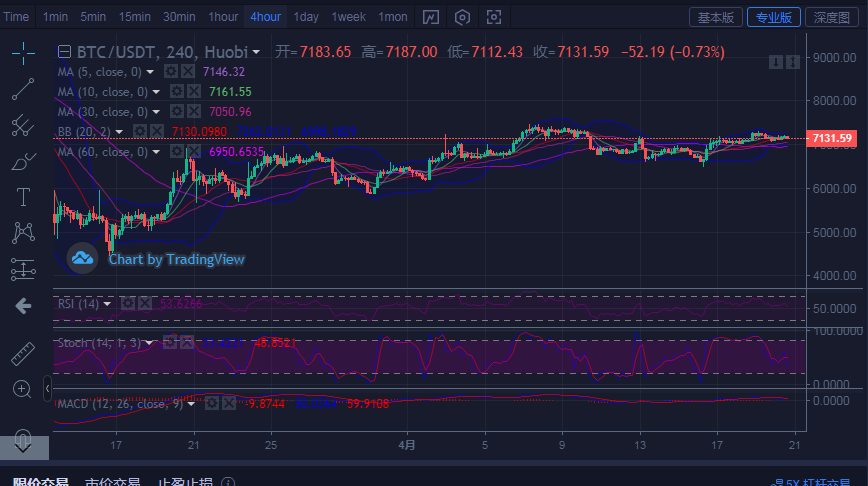Open the indicators chart icon

tap(431, 17)
